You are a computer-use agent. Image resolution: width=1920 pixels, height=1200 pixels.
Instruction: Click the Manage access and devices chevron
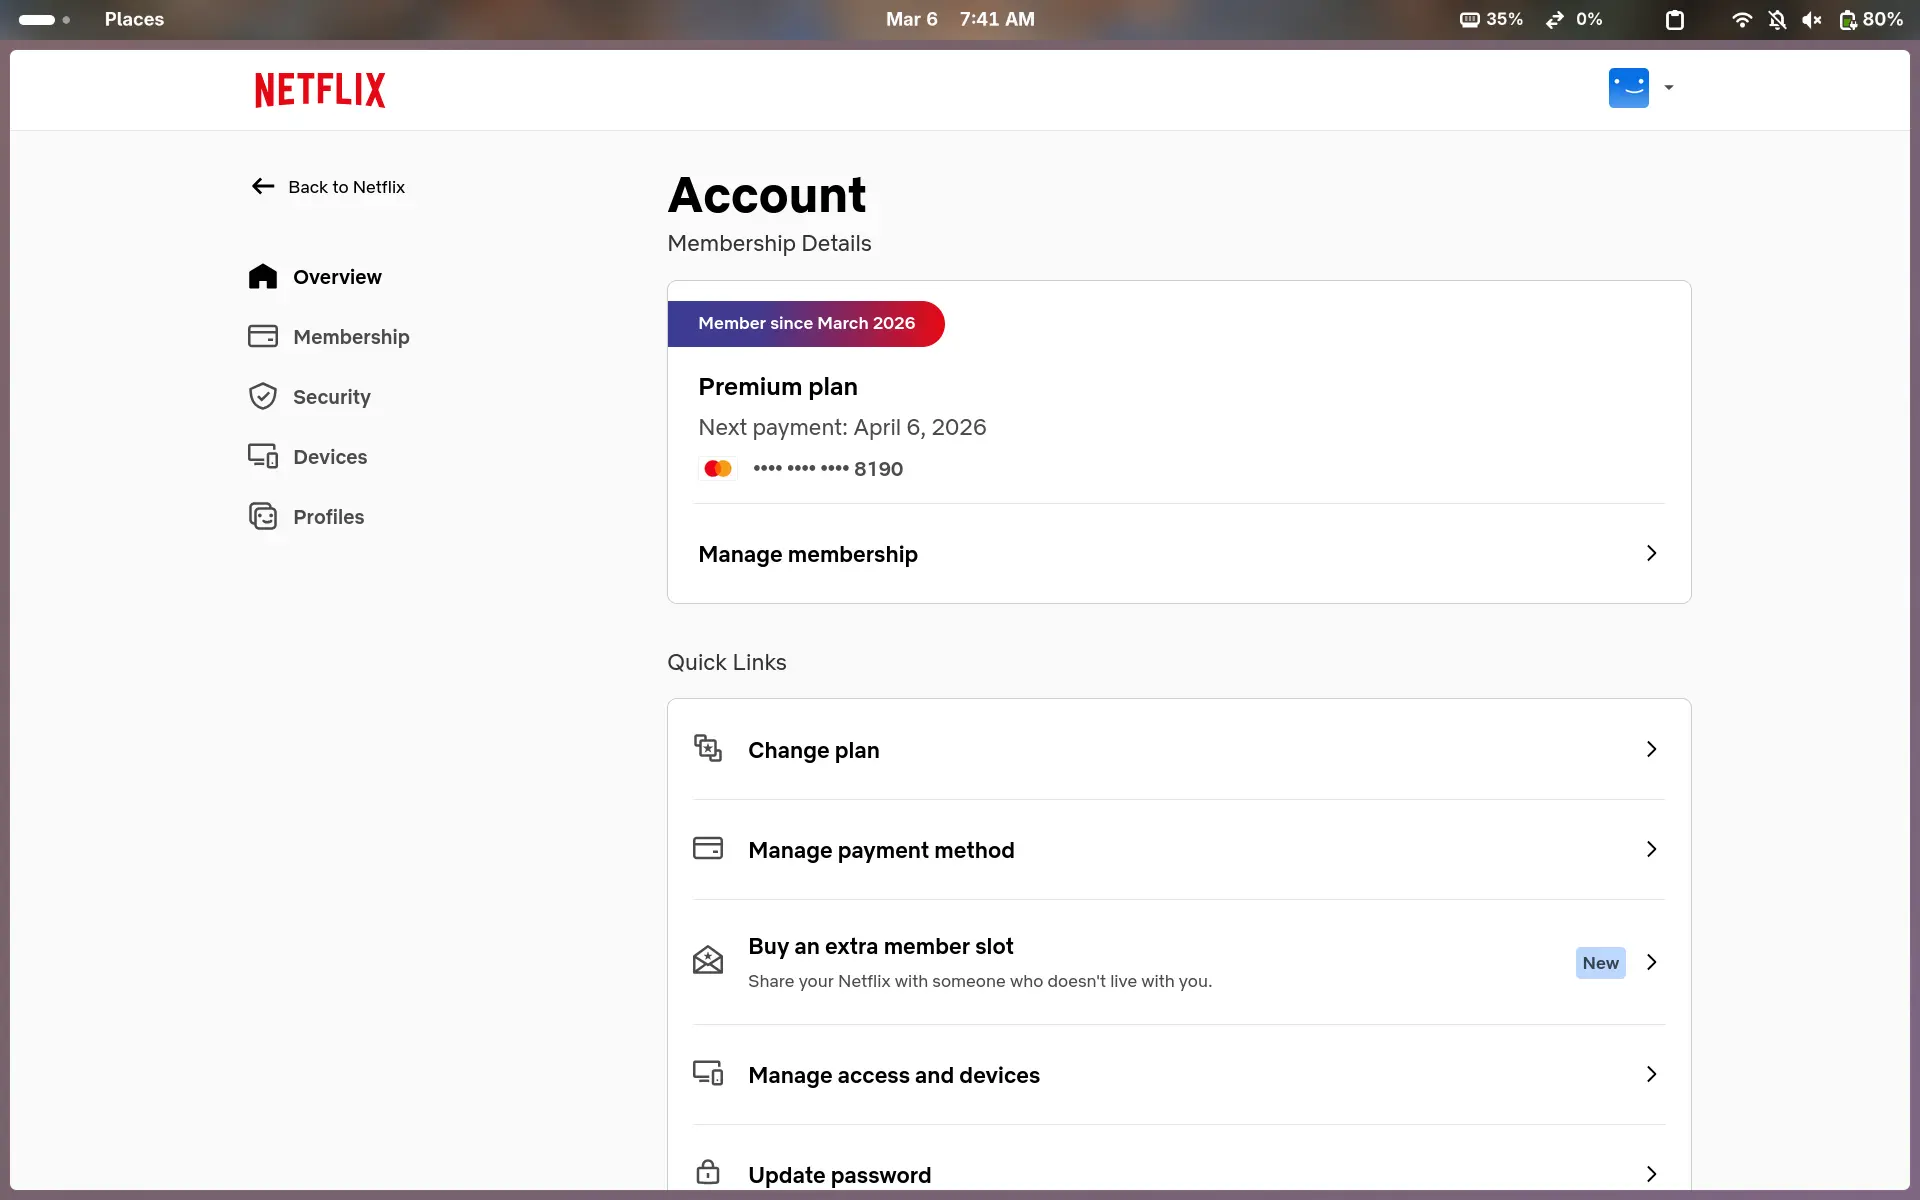click(x=1651, y=1074)
